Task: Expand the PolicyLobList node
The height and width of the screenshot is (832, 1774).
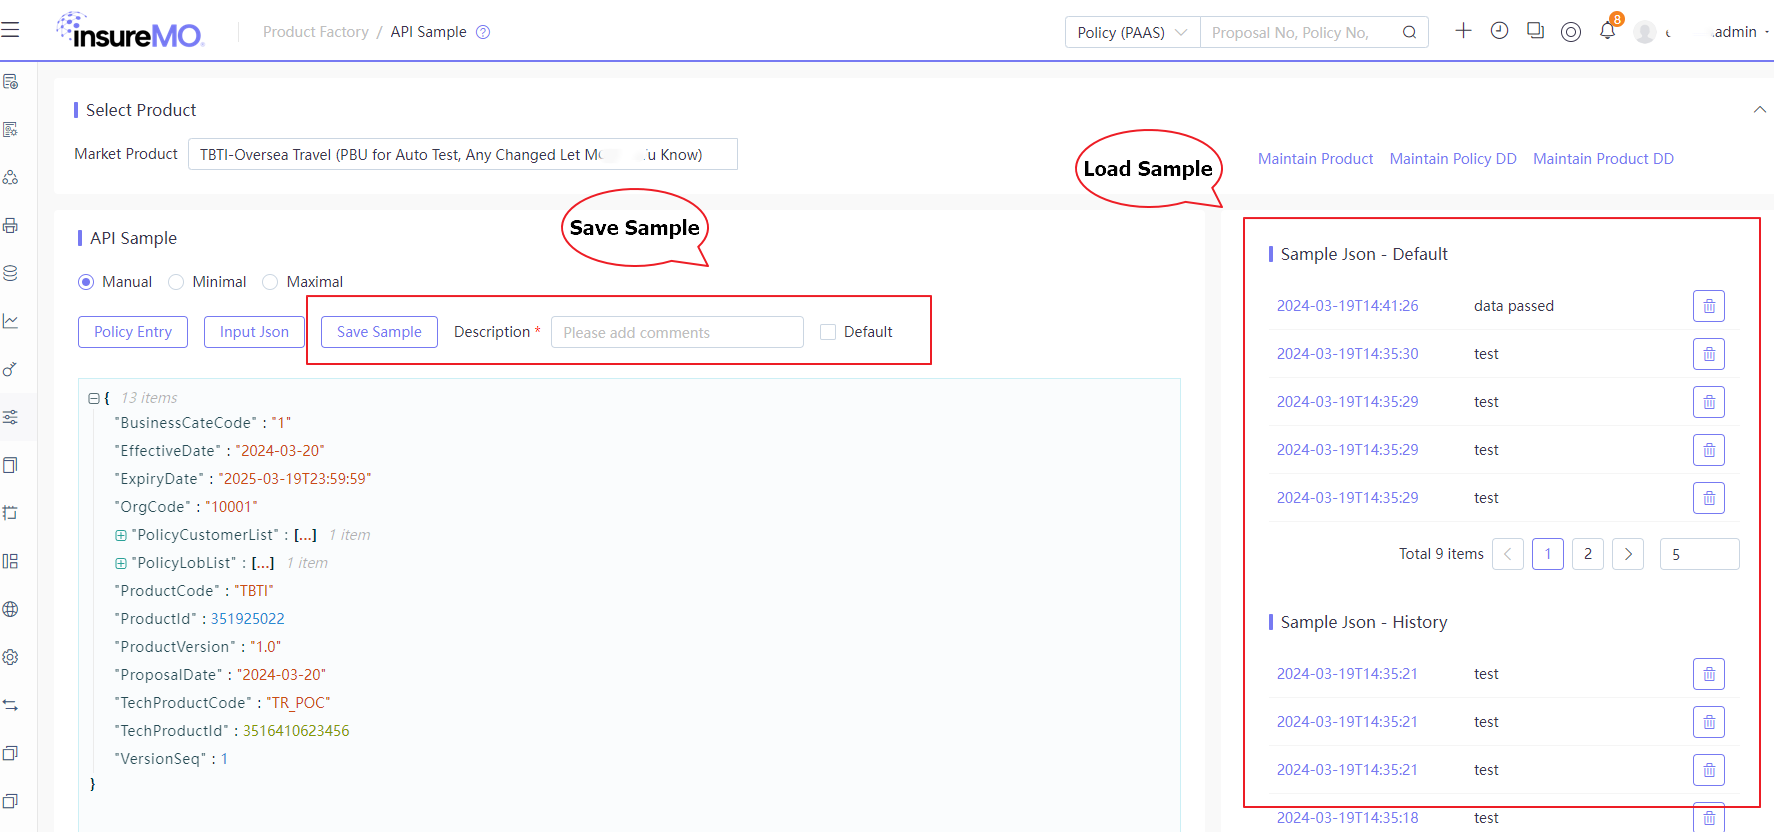Action: coord(121,563)
